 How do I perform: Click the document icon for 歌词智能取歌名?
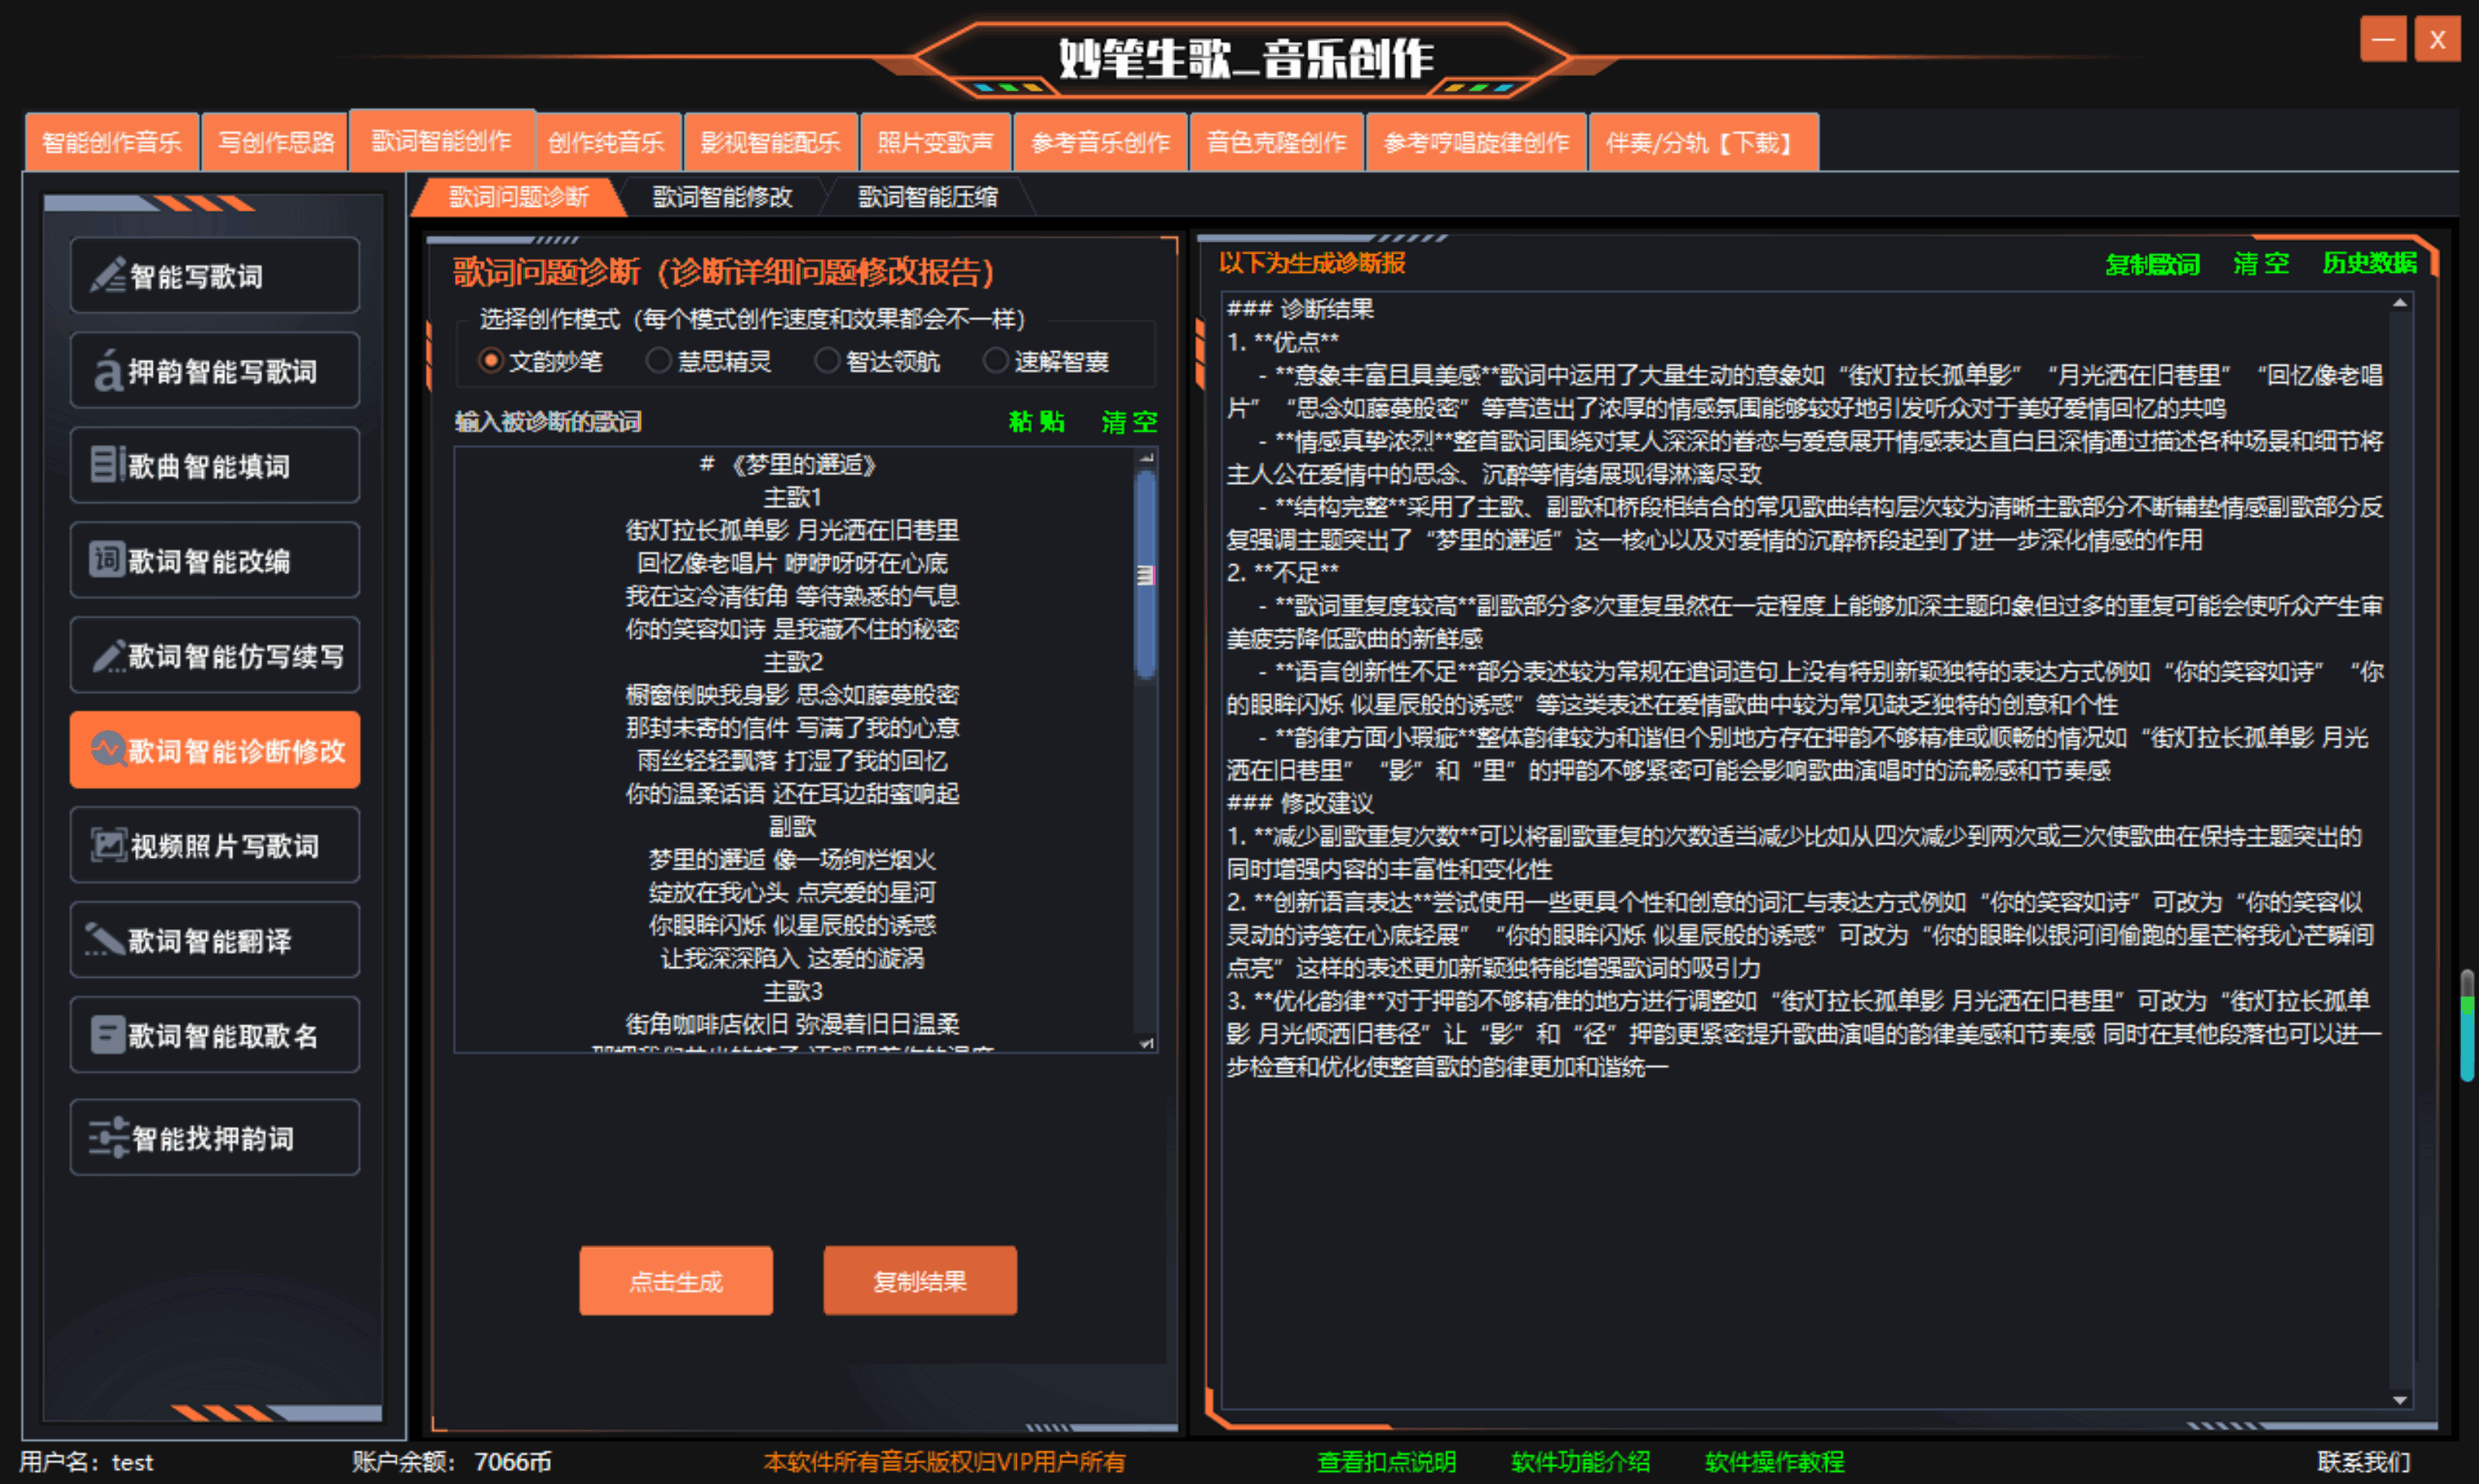click(x=106, y=1035)
